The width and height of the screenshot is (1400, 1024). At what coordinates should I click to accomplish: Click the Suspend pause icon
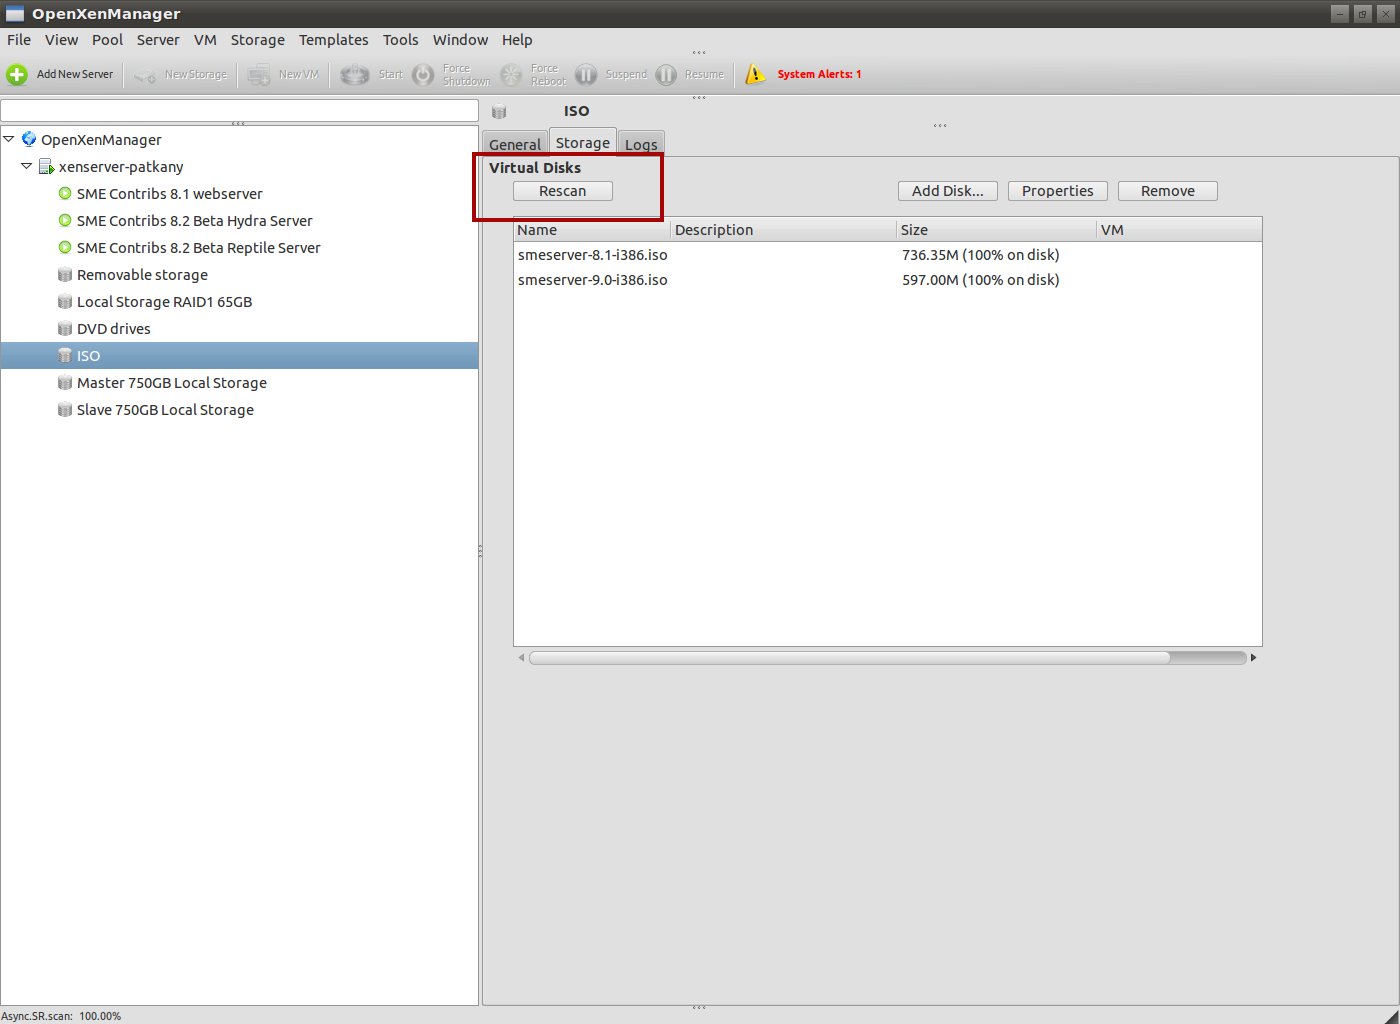586,75
